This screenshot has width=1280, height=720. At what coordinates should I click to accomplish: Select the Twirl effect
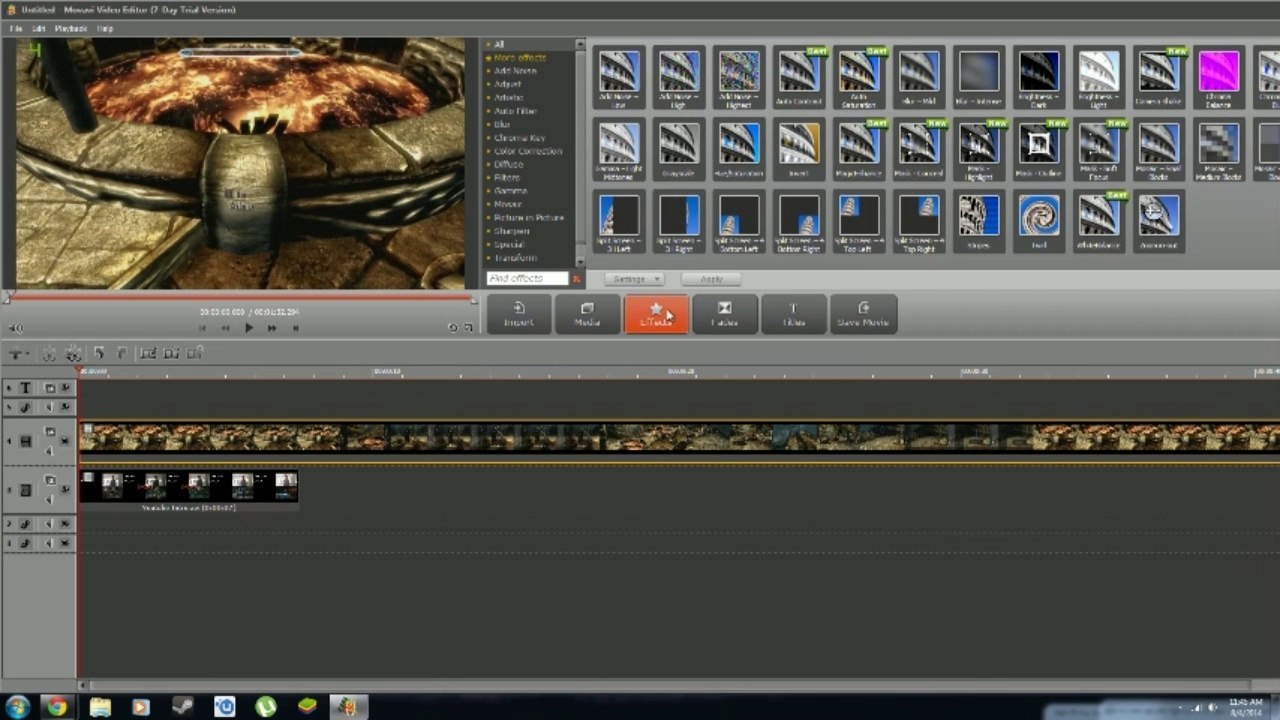pos(1039,221)
